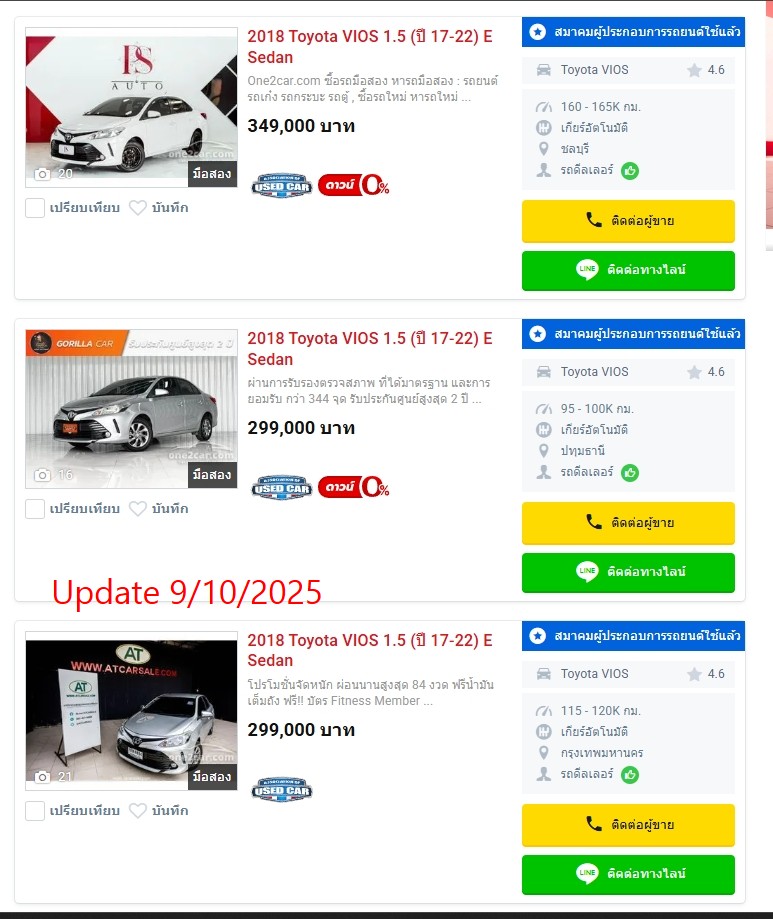Click Used Car association badge on third listing
The width and height of the screenshot is (773, 919).
[282, 790]
